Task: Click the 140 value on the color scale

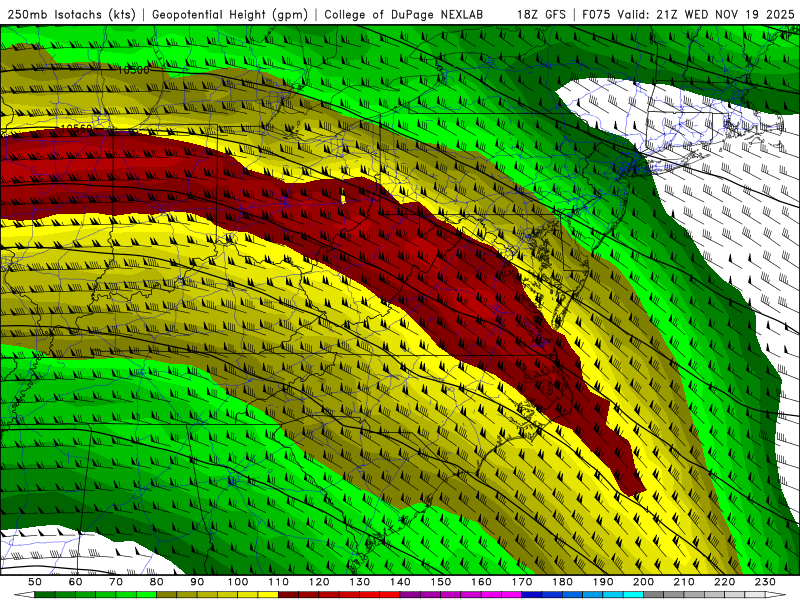Action: point(400,582)
